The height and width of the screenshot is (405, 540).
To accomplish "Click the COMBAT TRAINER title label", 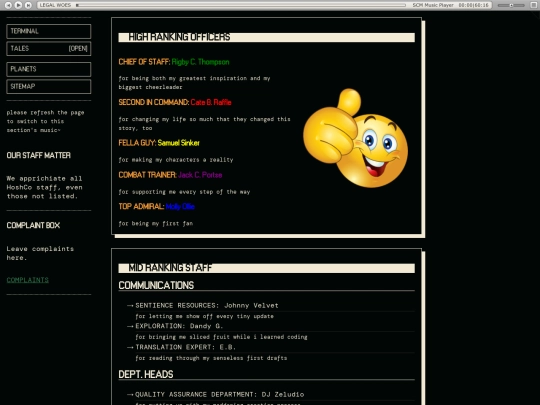I will 147,175.
